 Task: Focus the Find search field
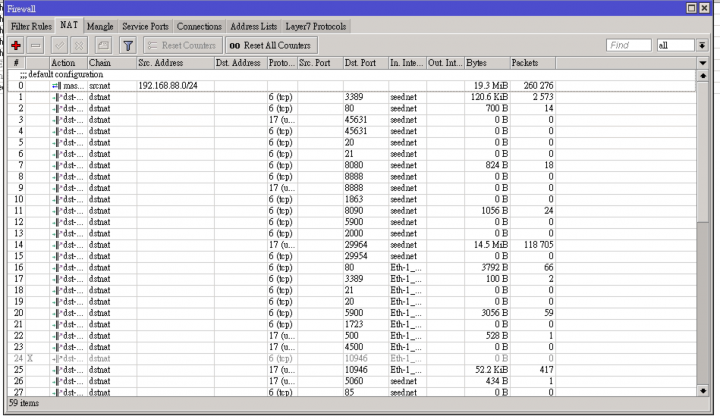pyautogui.click(x=629, y=45)
